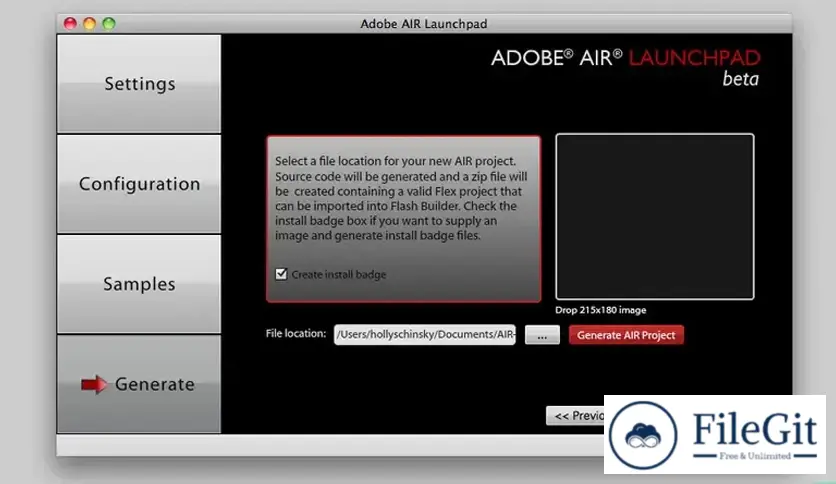Image resolution: width=836 pixels, height=484 pixels.
Task: Open the Settings section
Action: point(139,84)
